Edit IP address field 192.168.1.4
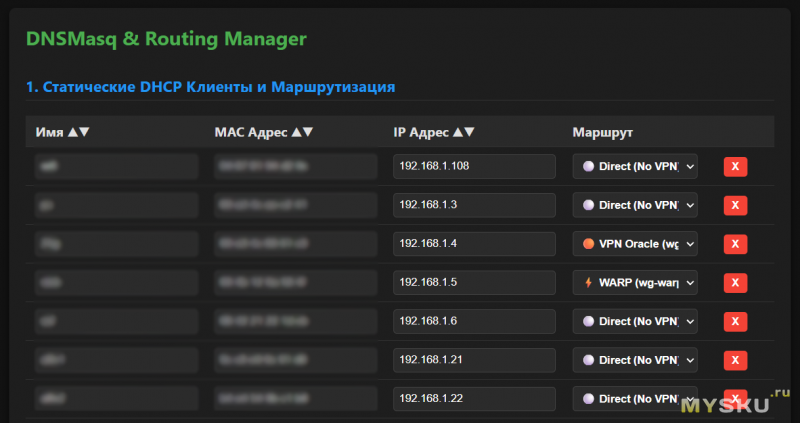800x423 pixels. pos(474,244)
